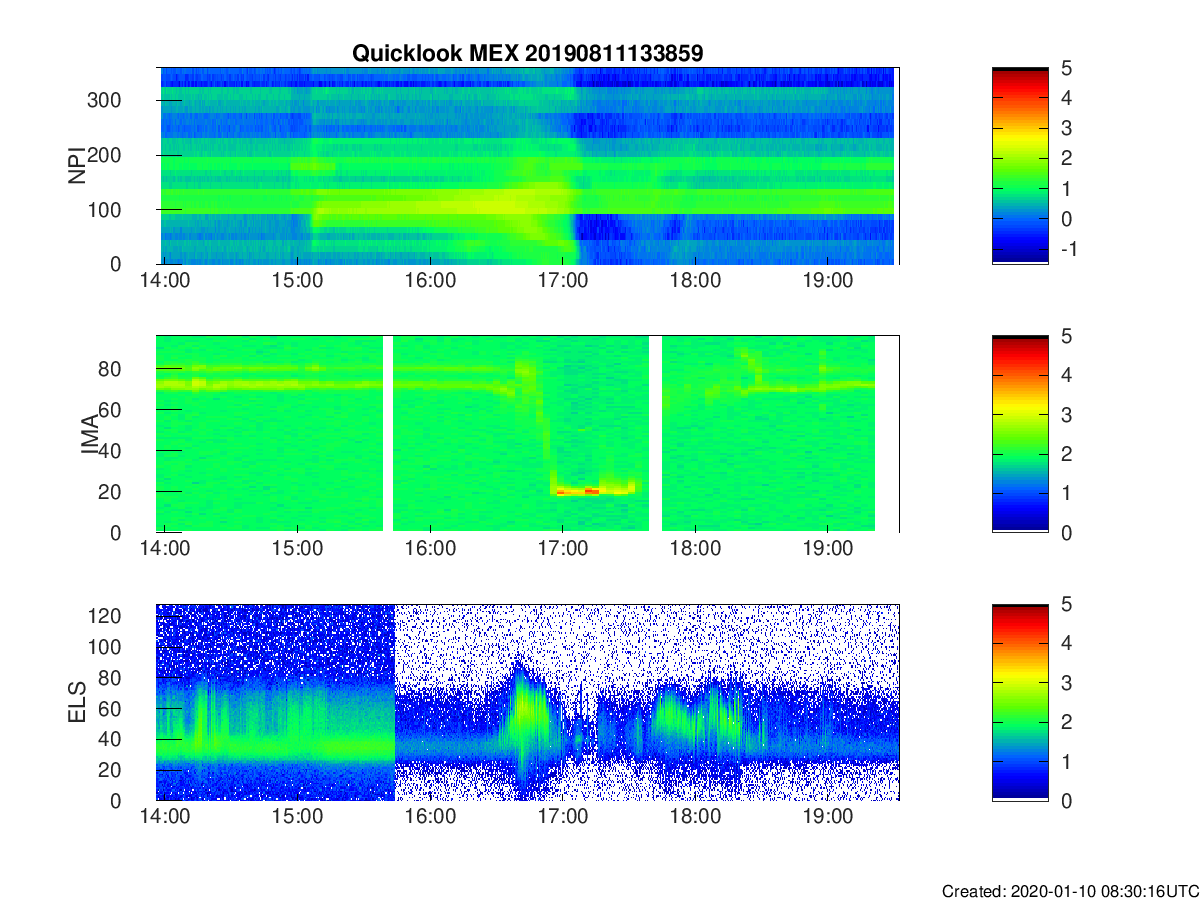1200x900 pixels.
Task: Click the NPI spectrogram panel
Action: [x=528, y=166]
